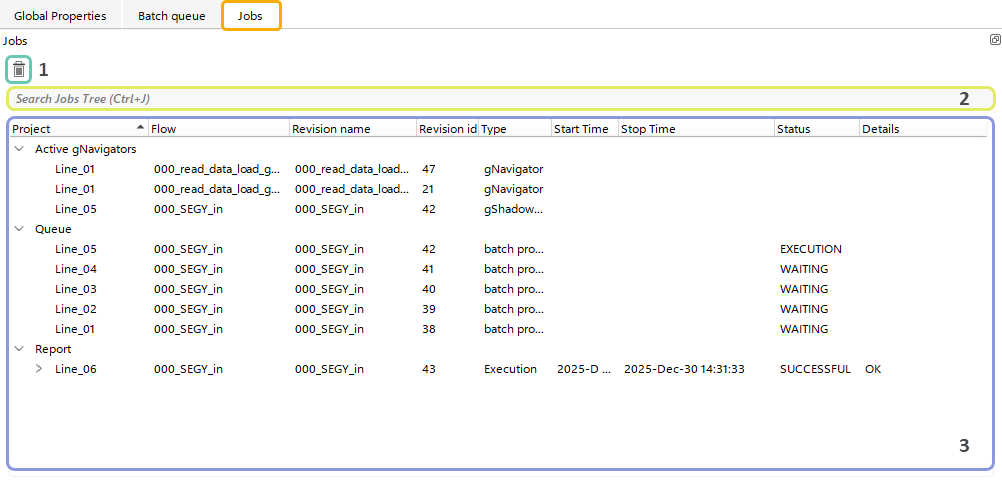Click the float panel icon at top right
1002x485 pixels.
tap(994, 40)
